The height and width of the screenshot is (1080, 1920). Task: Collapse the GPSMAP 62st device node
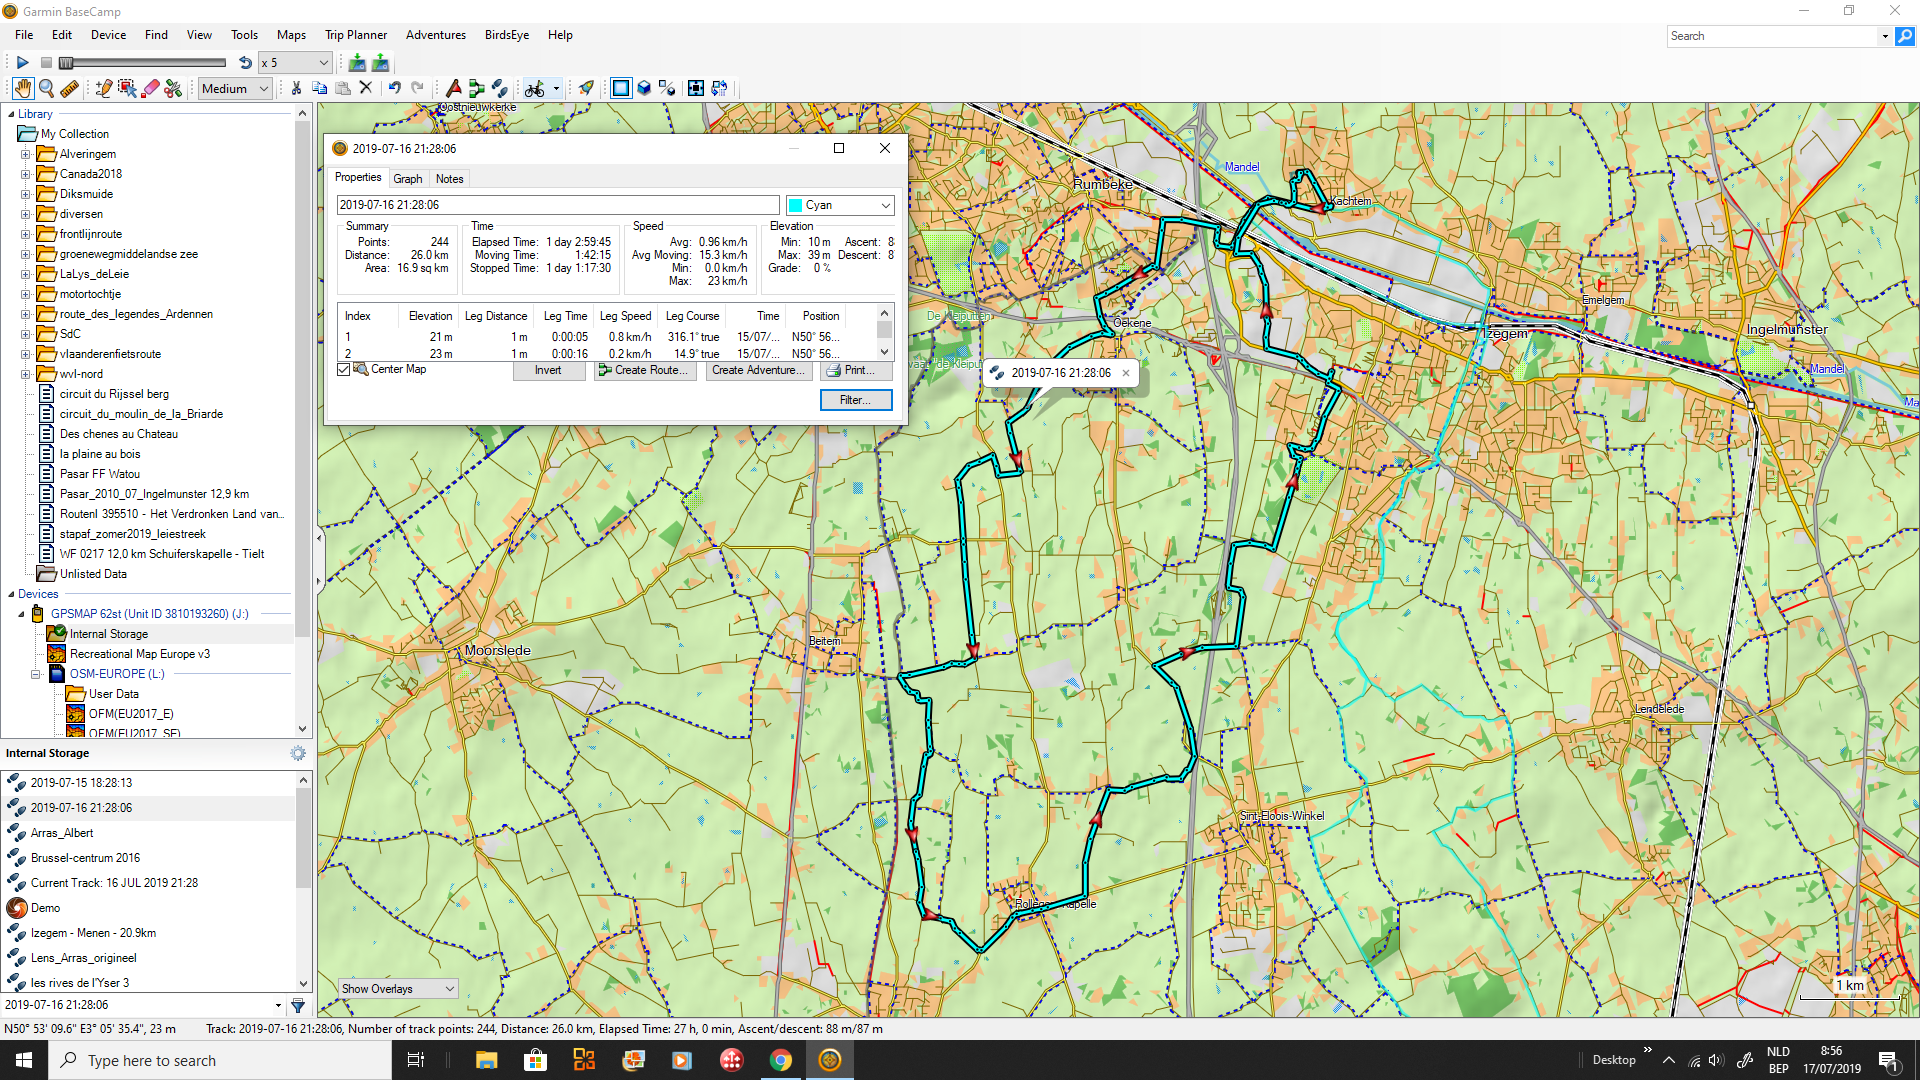click(x=21, y=614)
